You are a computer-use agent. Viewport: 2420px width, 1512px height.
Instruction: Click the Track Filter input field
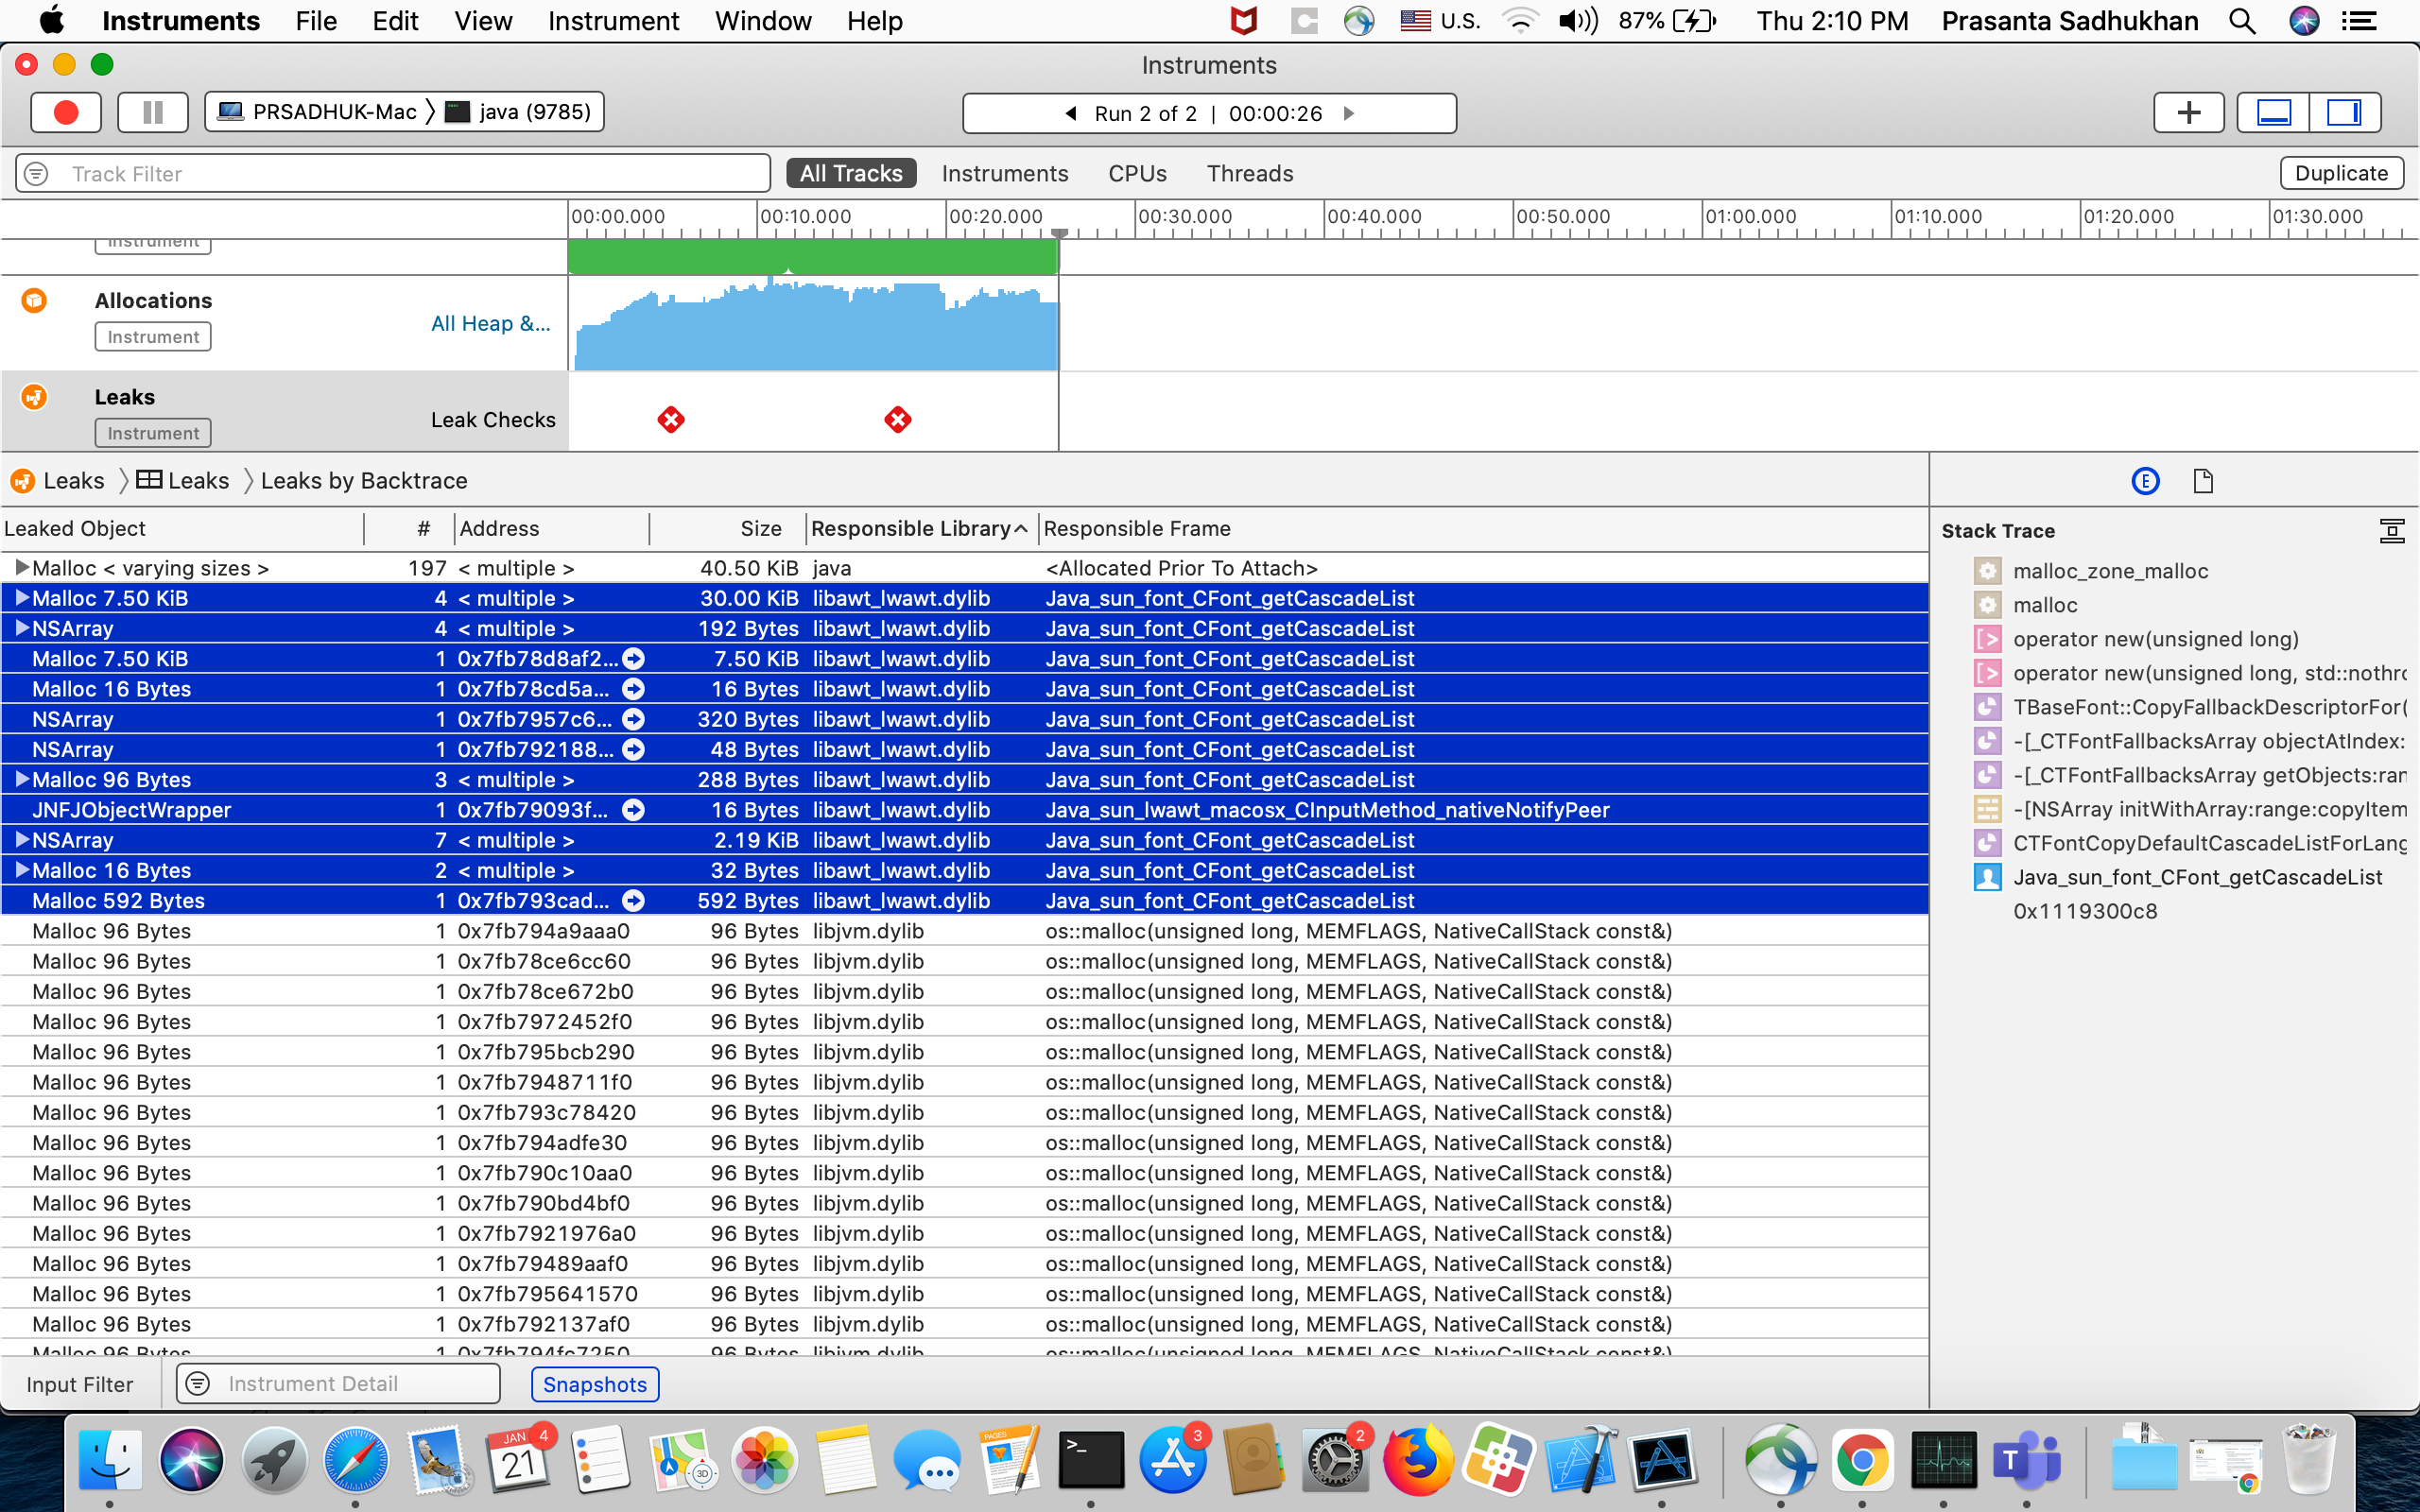pos(400,173)
